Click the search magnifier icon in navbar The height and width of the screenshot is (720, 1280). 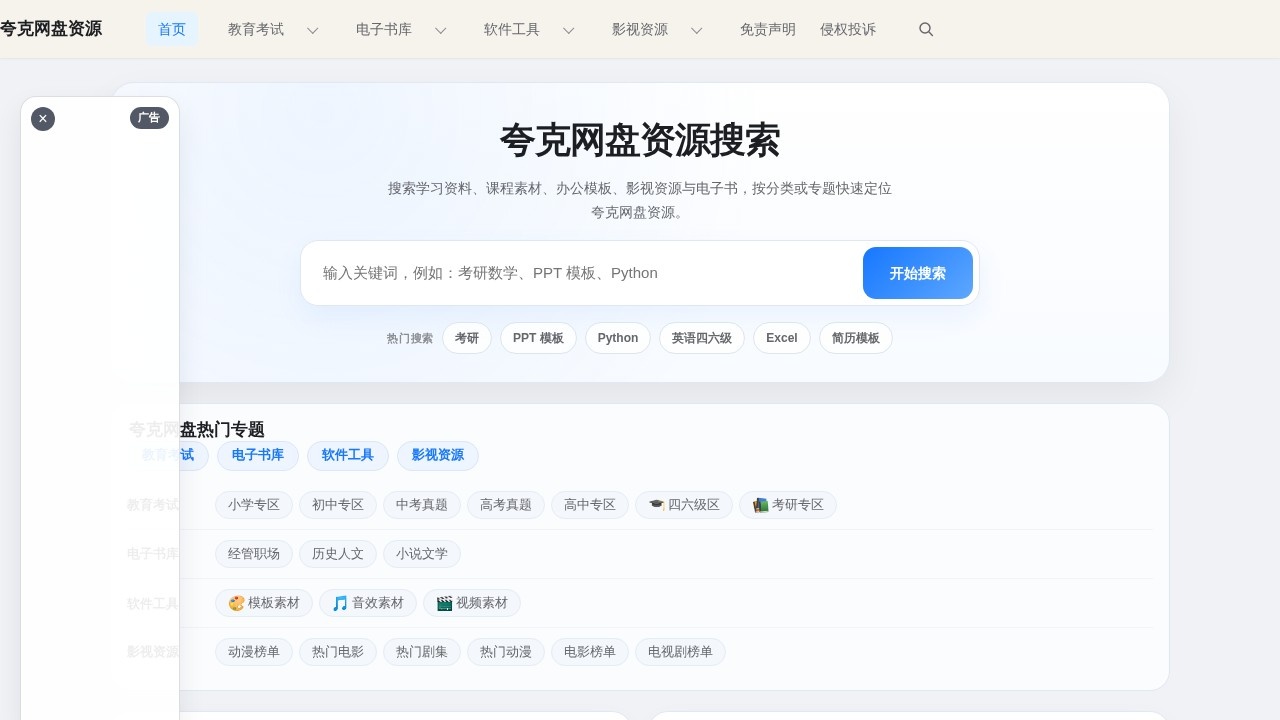926,29
